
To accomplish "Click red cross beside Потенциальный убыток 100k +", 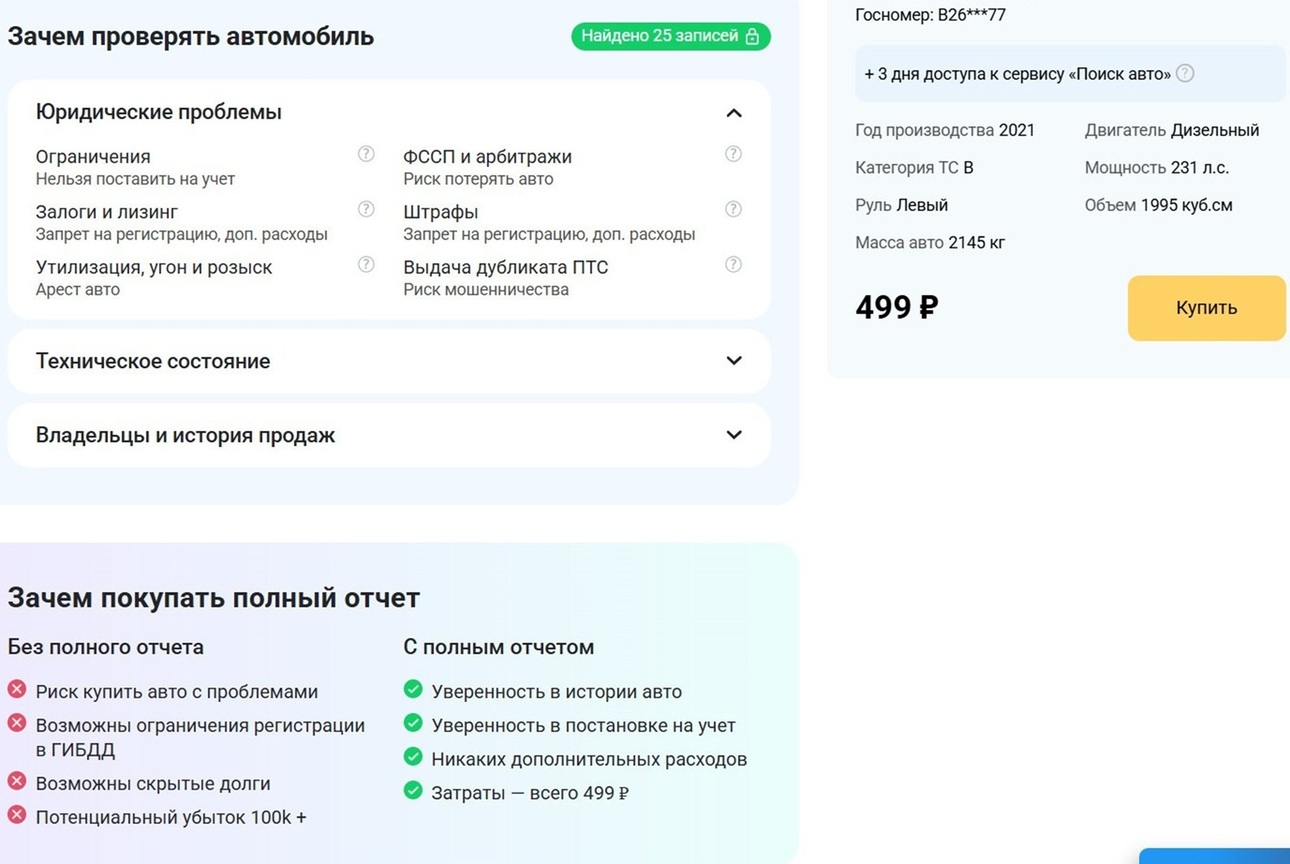I will coord(17,815).
